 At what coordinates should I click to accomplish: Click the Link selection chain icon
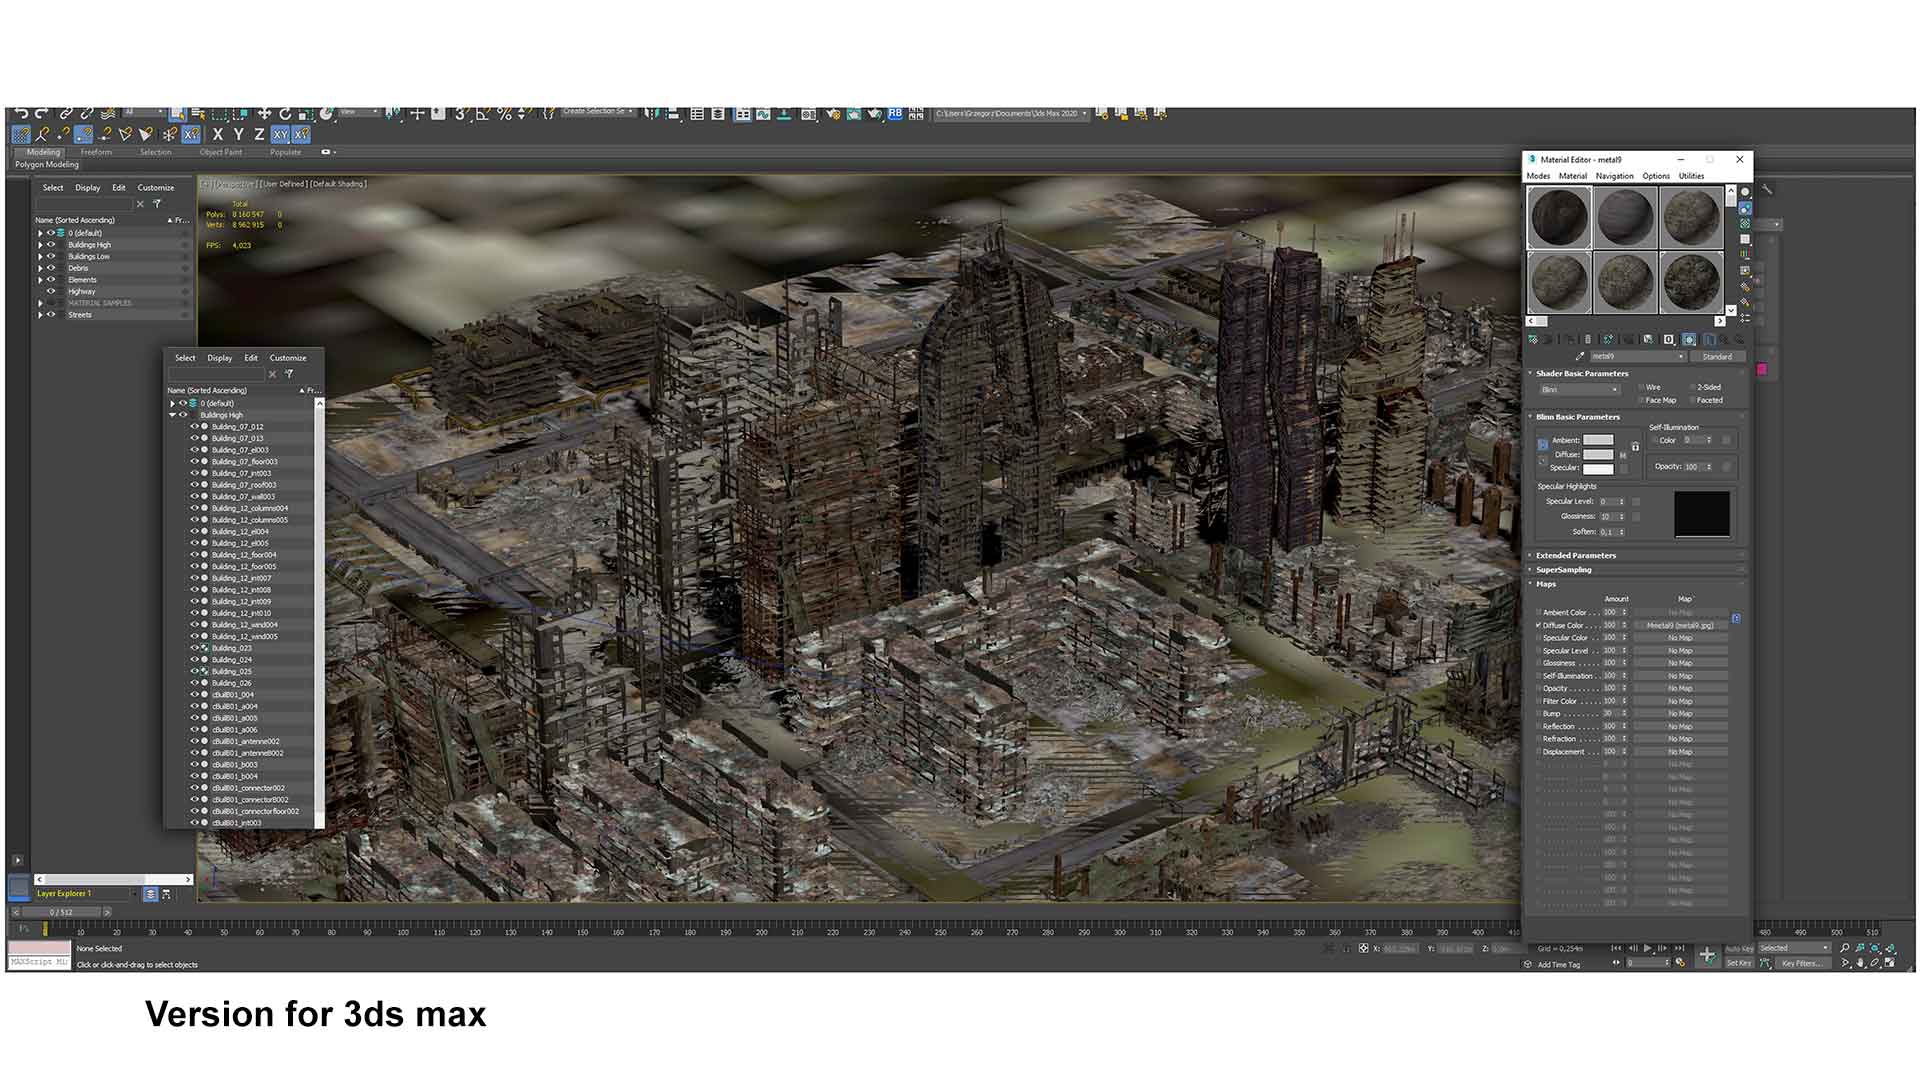(66, 114)
